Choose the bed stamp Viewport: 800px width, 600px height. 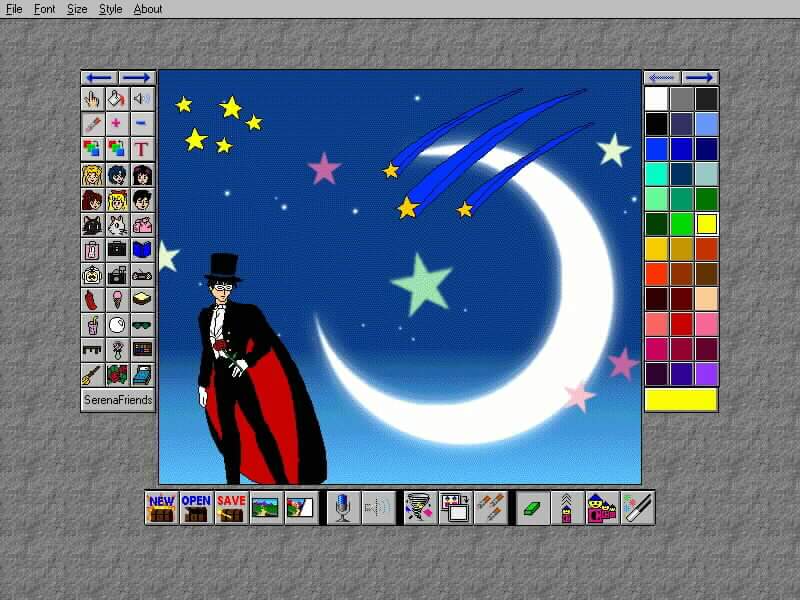point(142,375)
